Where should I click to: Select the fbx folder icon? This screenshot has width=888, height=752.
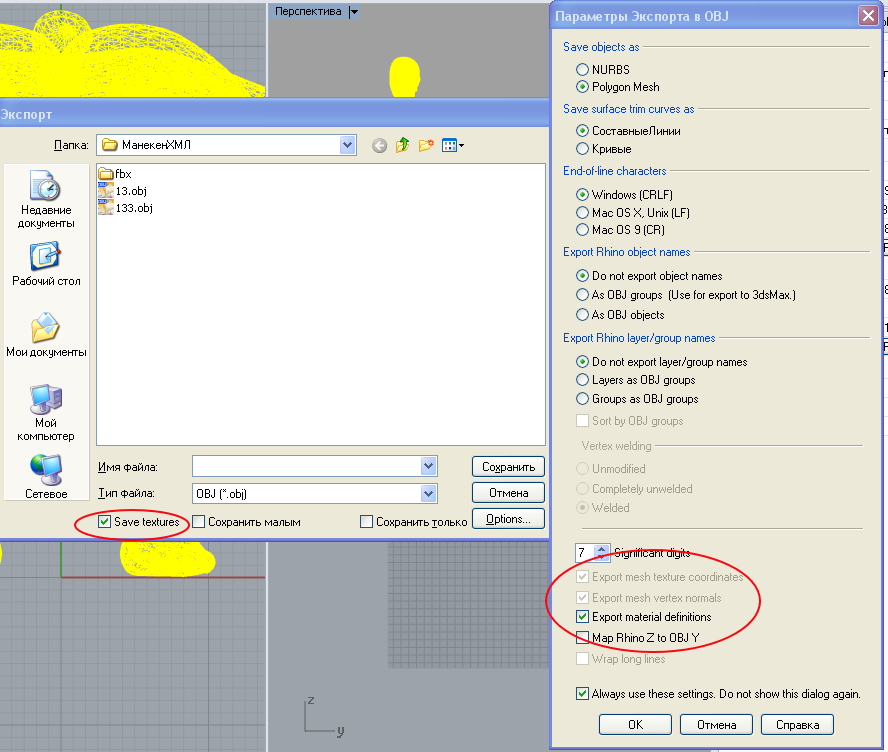click(x=106, y=173)
